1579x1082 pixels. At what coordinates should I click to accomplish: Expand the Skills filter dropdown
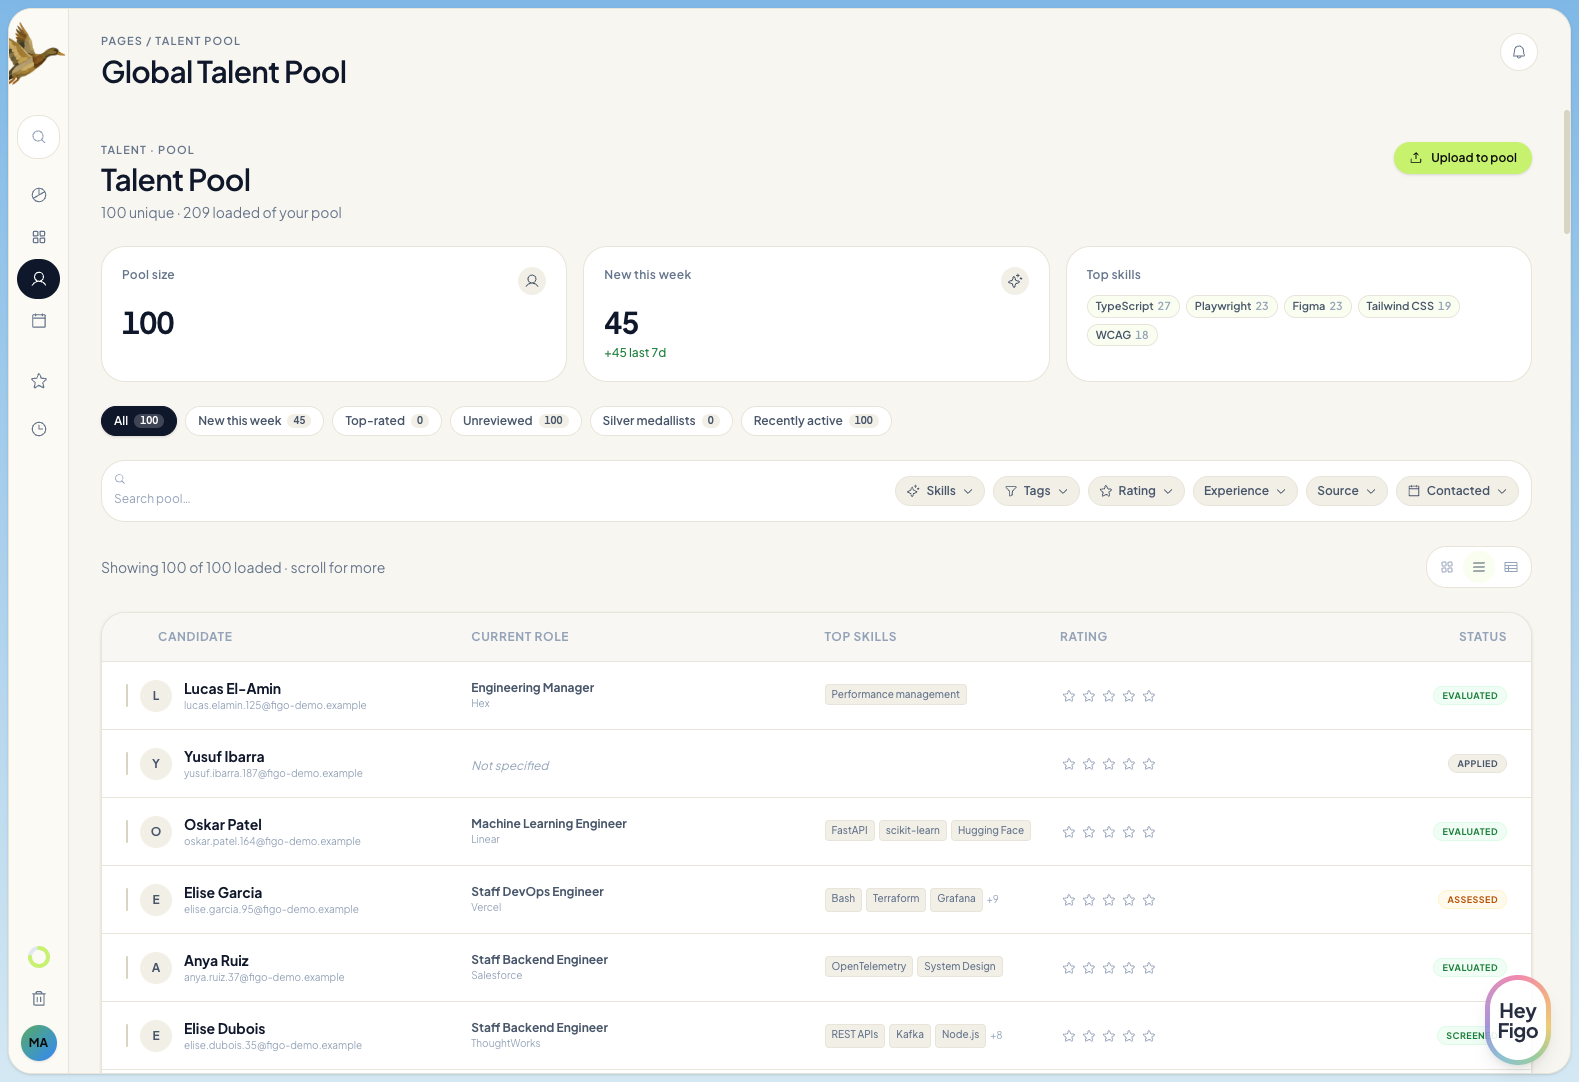coord(939,491)
